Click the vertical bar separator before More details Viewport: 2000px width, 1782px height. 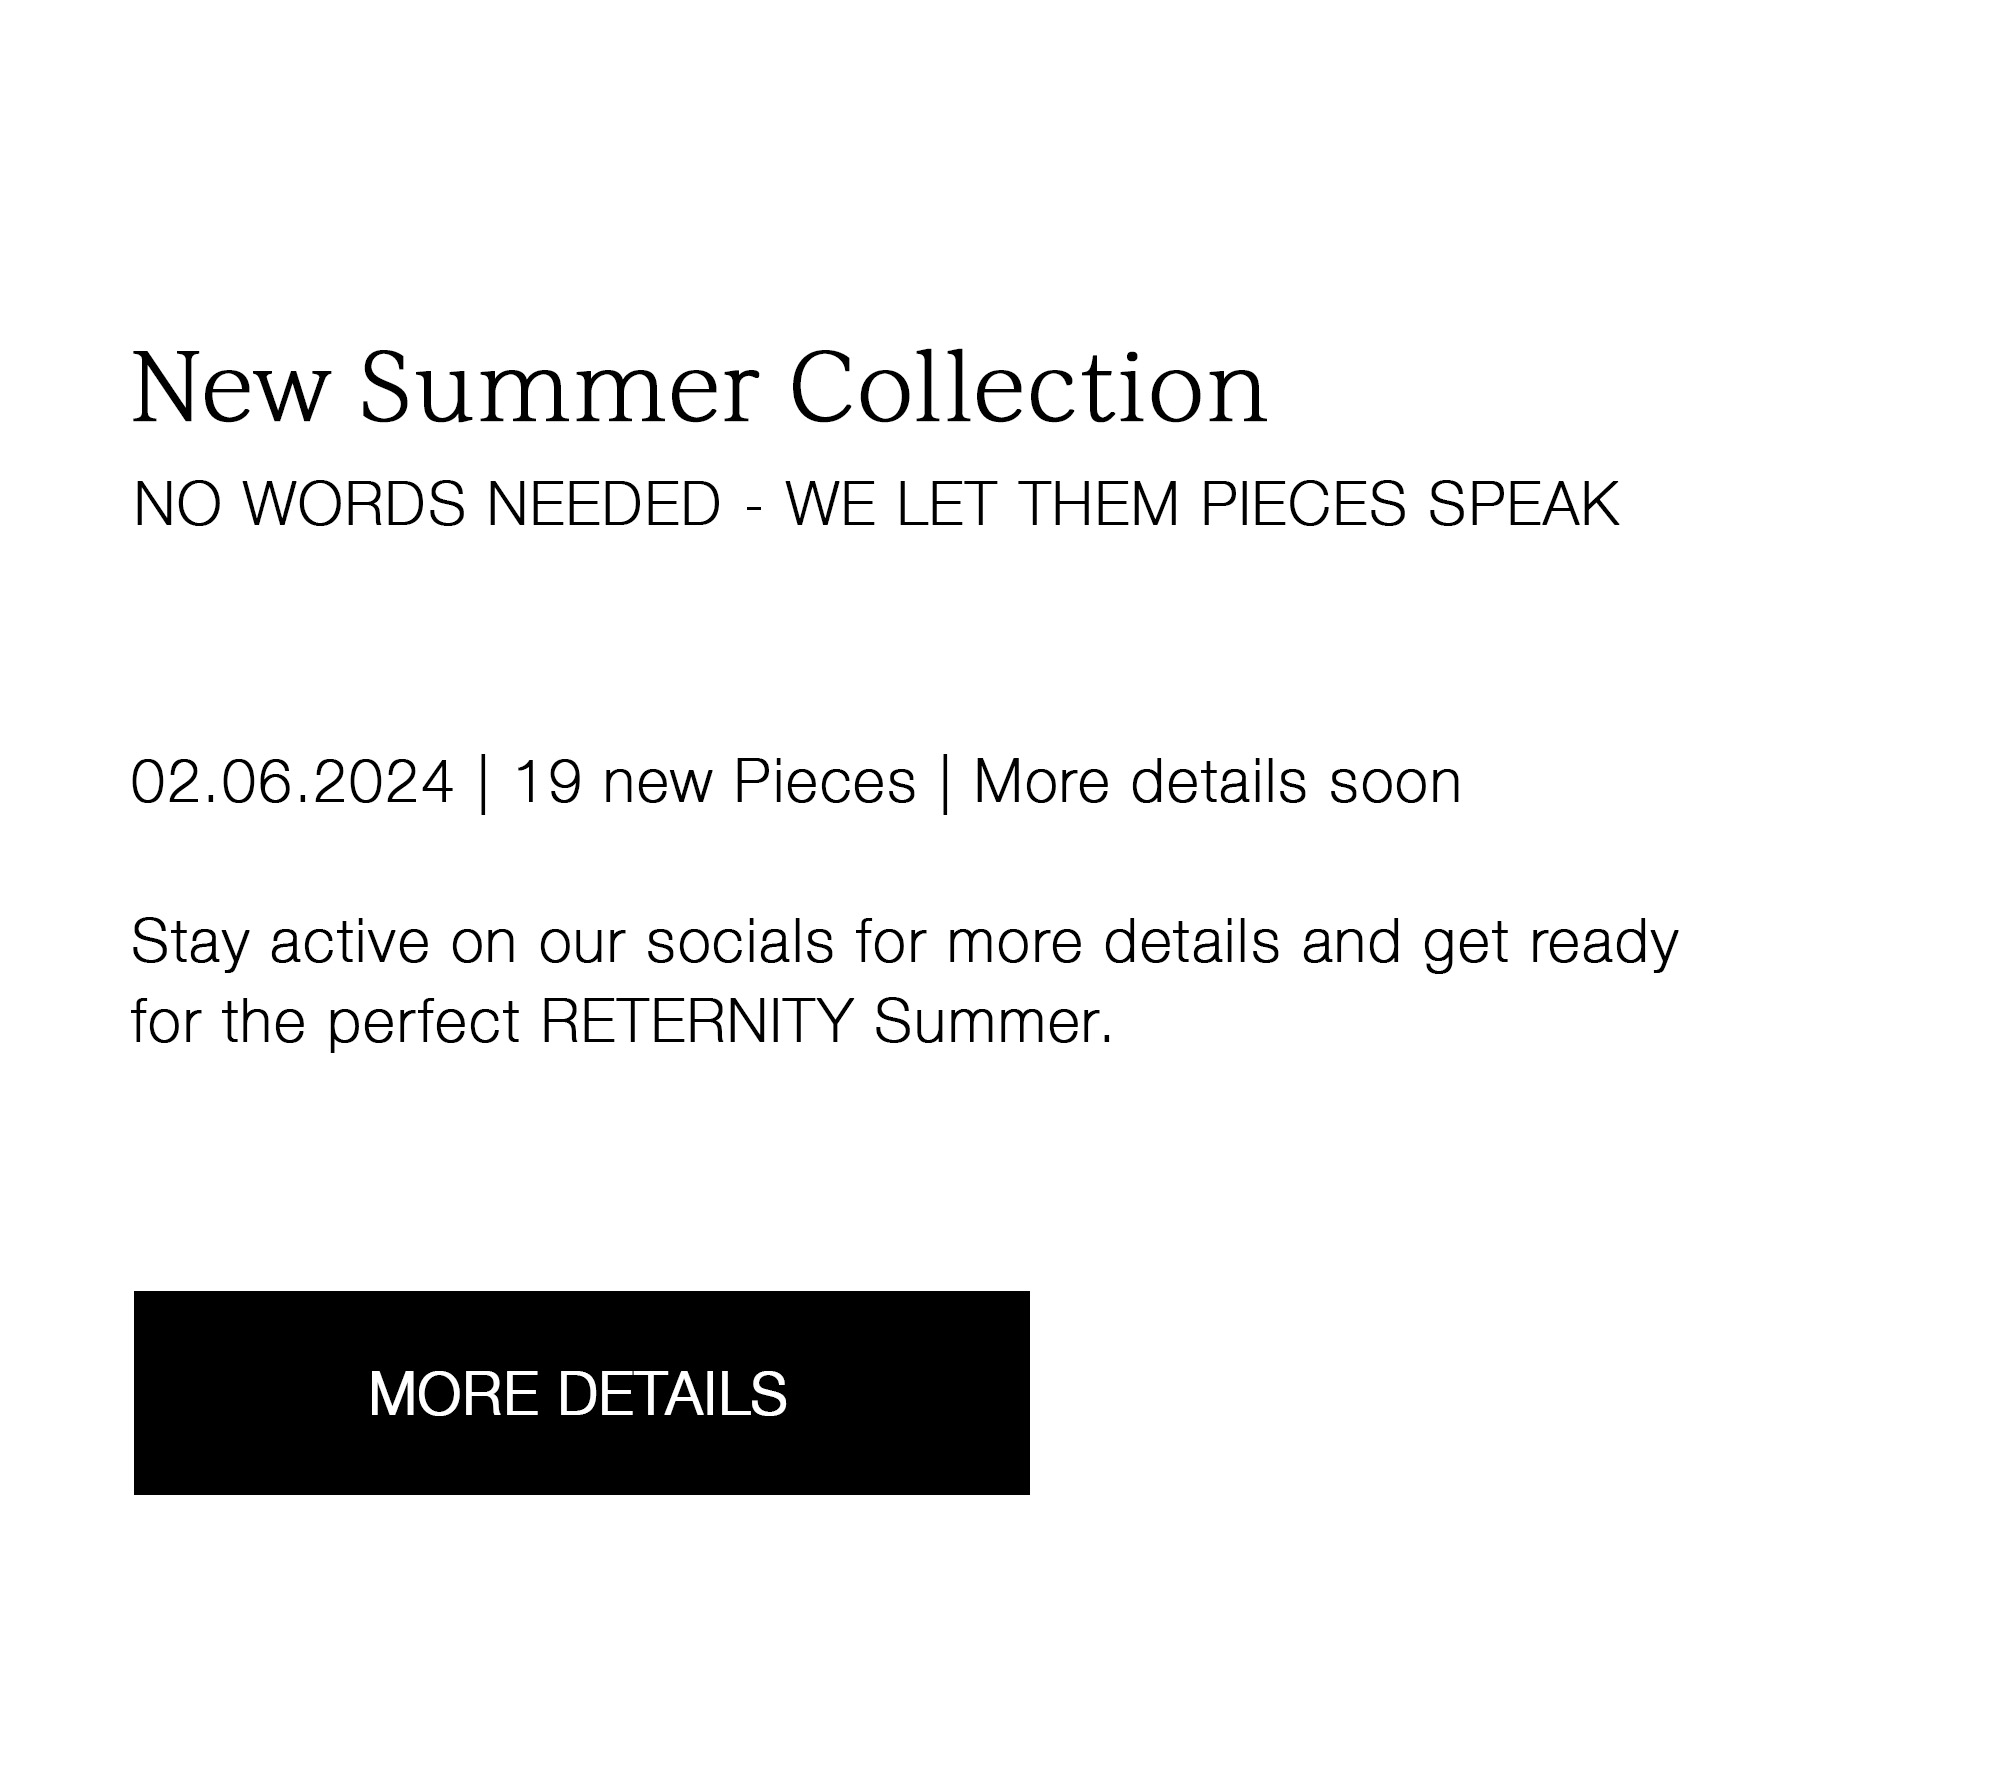tap(945, 783)
